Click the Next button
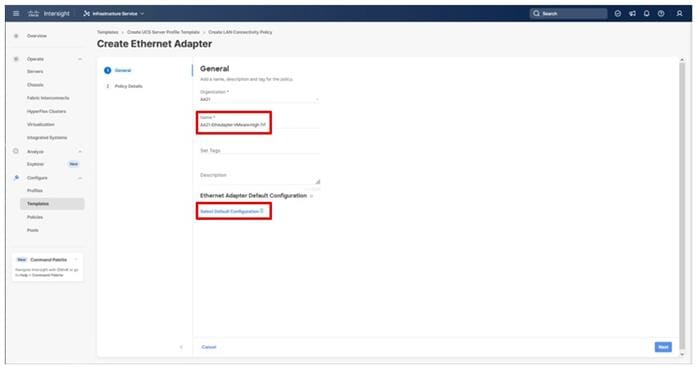The width and height of the screenshot is (698, 370). coord(663,347)
